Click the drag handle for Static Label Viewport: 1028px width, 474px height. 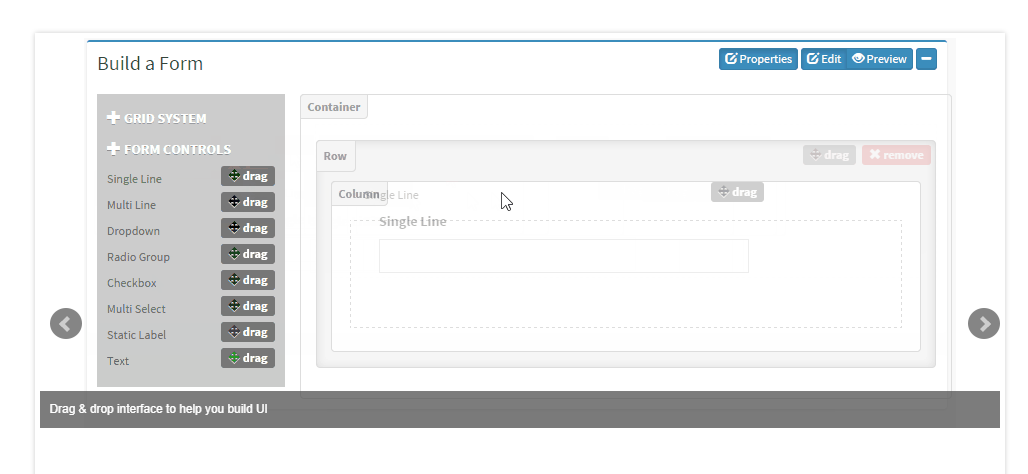click(247, 332)
